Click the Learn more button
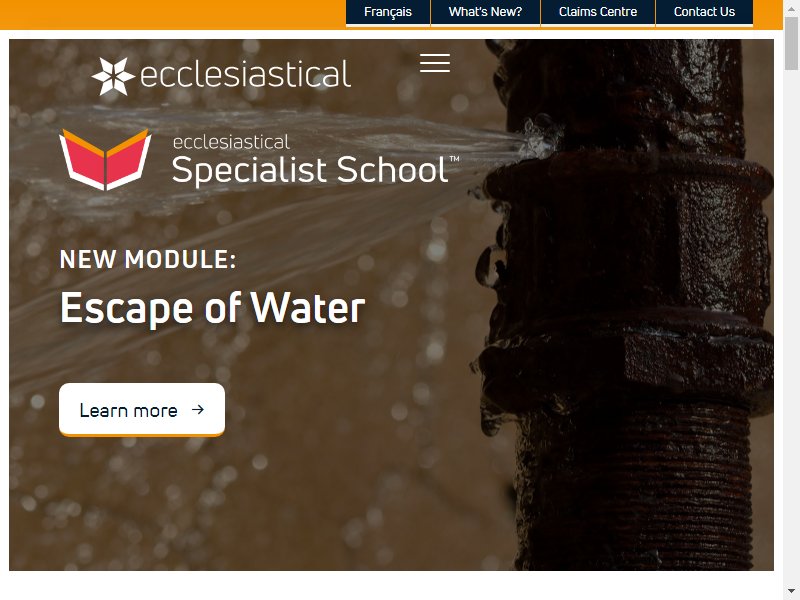Viewport: 800px width, 600px height. tap(142, 410)
